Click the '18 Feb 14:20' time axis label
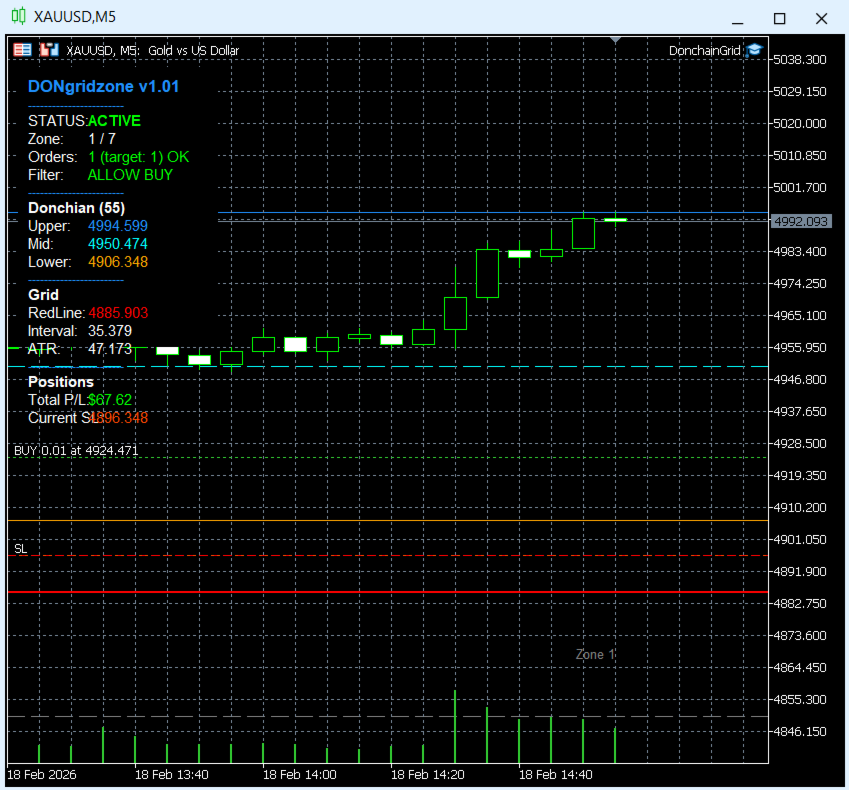 point(428,775)
